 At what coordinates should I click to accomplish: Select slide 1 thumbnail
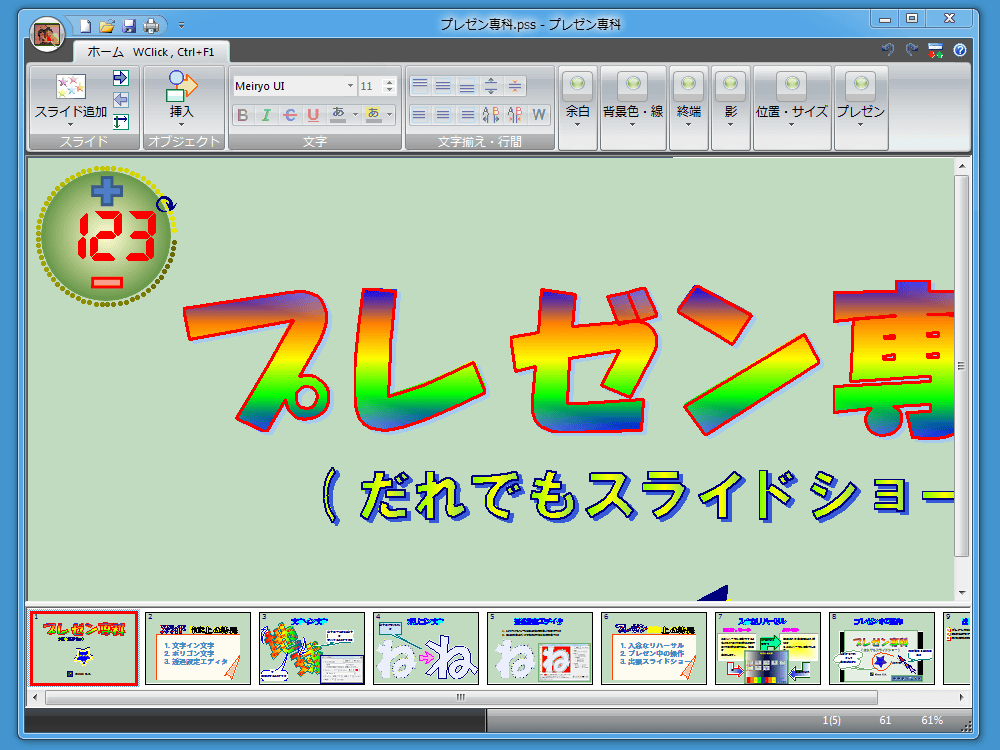pos(84,649)
